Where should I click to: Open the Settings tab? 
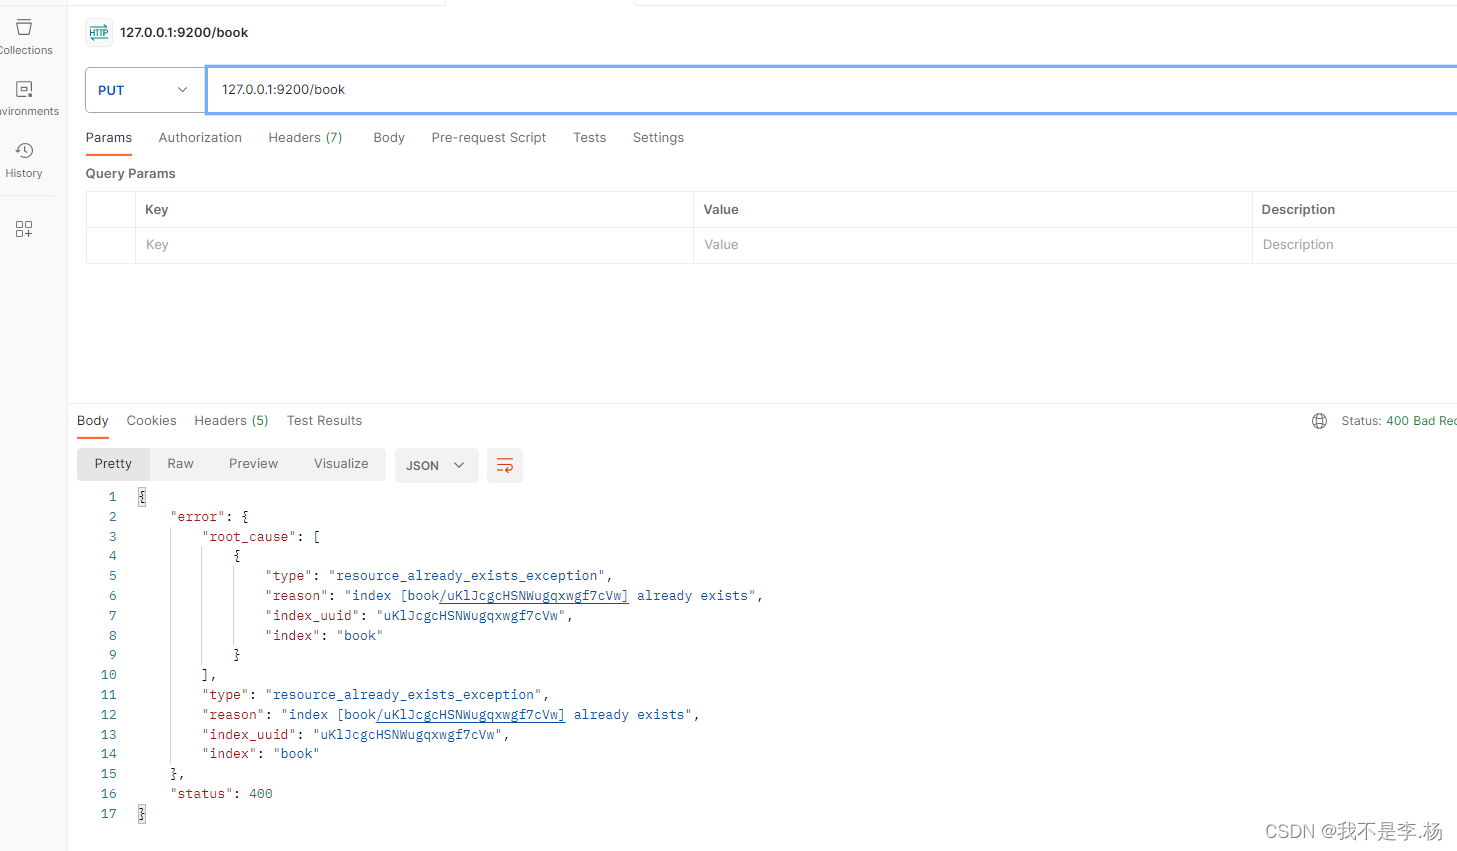click(658, 138)
